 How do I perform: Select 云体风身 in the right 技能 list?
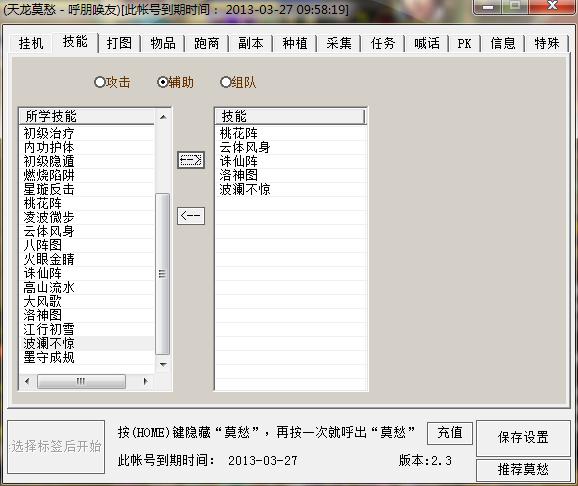[x=291, y=147]
